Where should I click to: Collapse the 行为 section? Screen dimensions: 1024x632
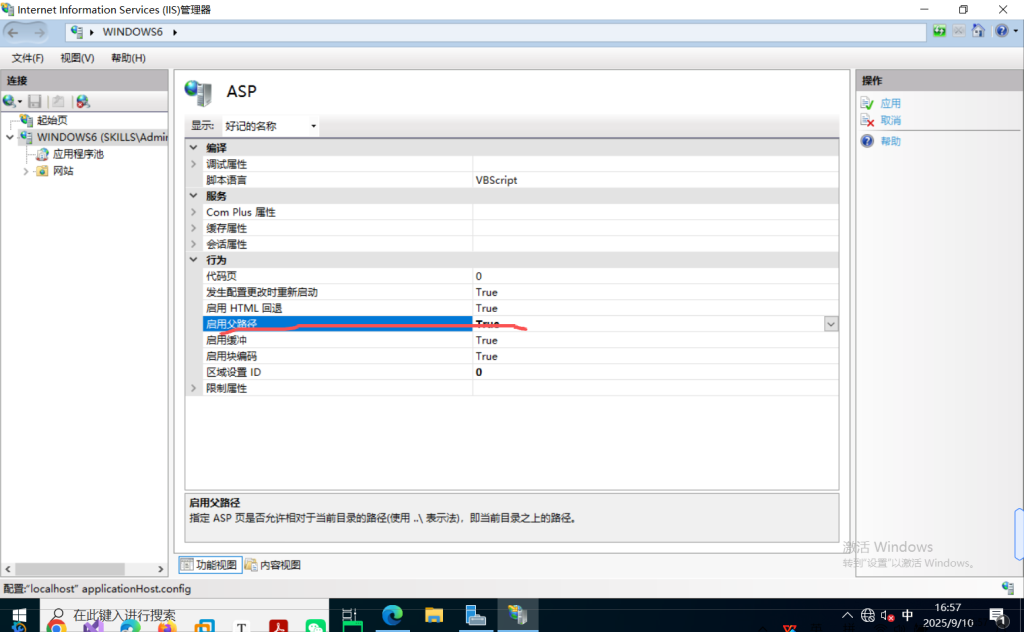pos(193,260)
